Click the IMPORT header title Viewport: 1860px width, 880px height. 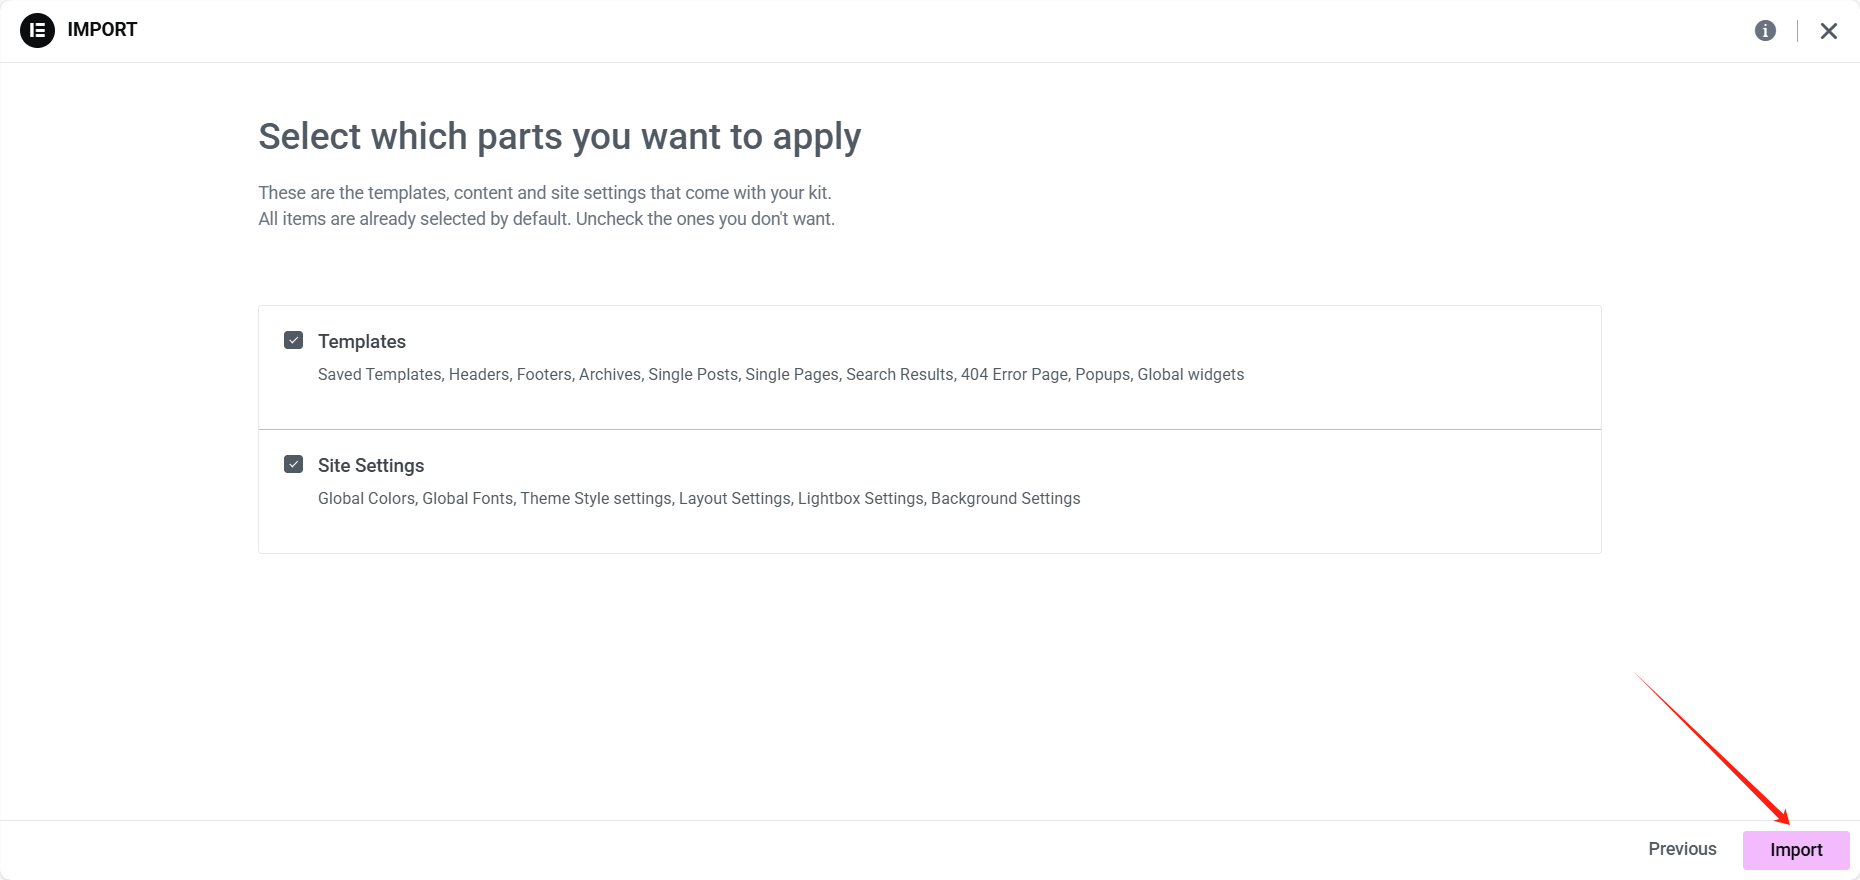[102, 30]
